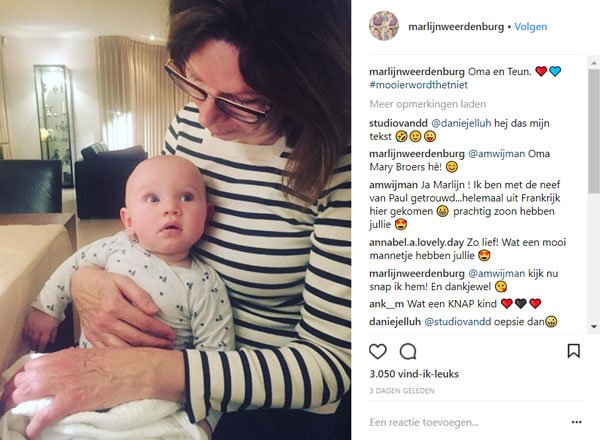This screenshot has width=600, height=440.
Task: Click the scrollbar down arrow in comments
Action: [x=593, y=326]
